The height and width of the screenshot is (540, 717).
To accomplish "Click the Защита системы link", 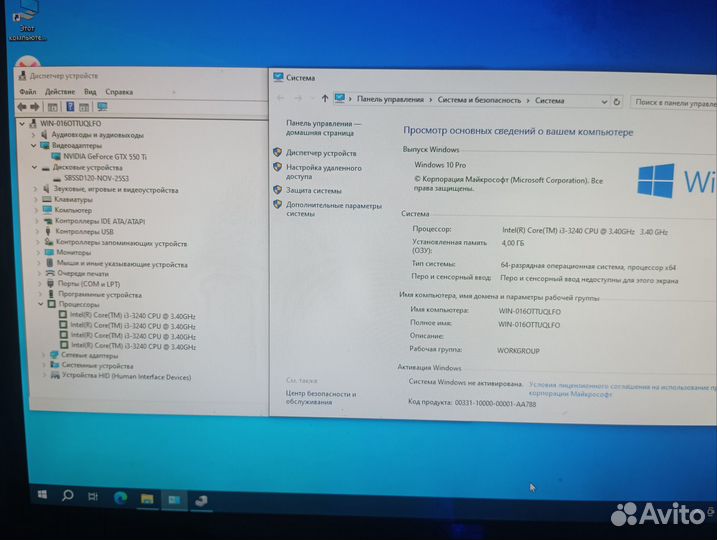I will 313,190.
